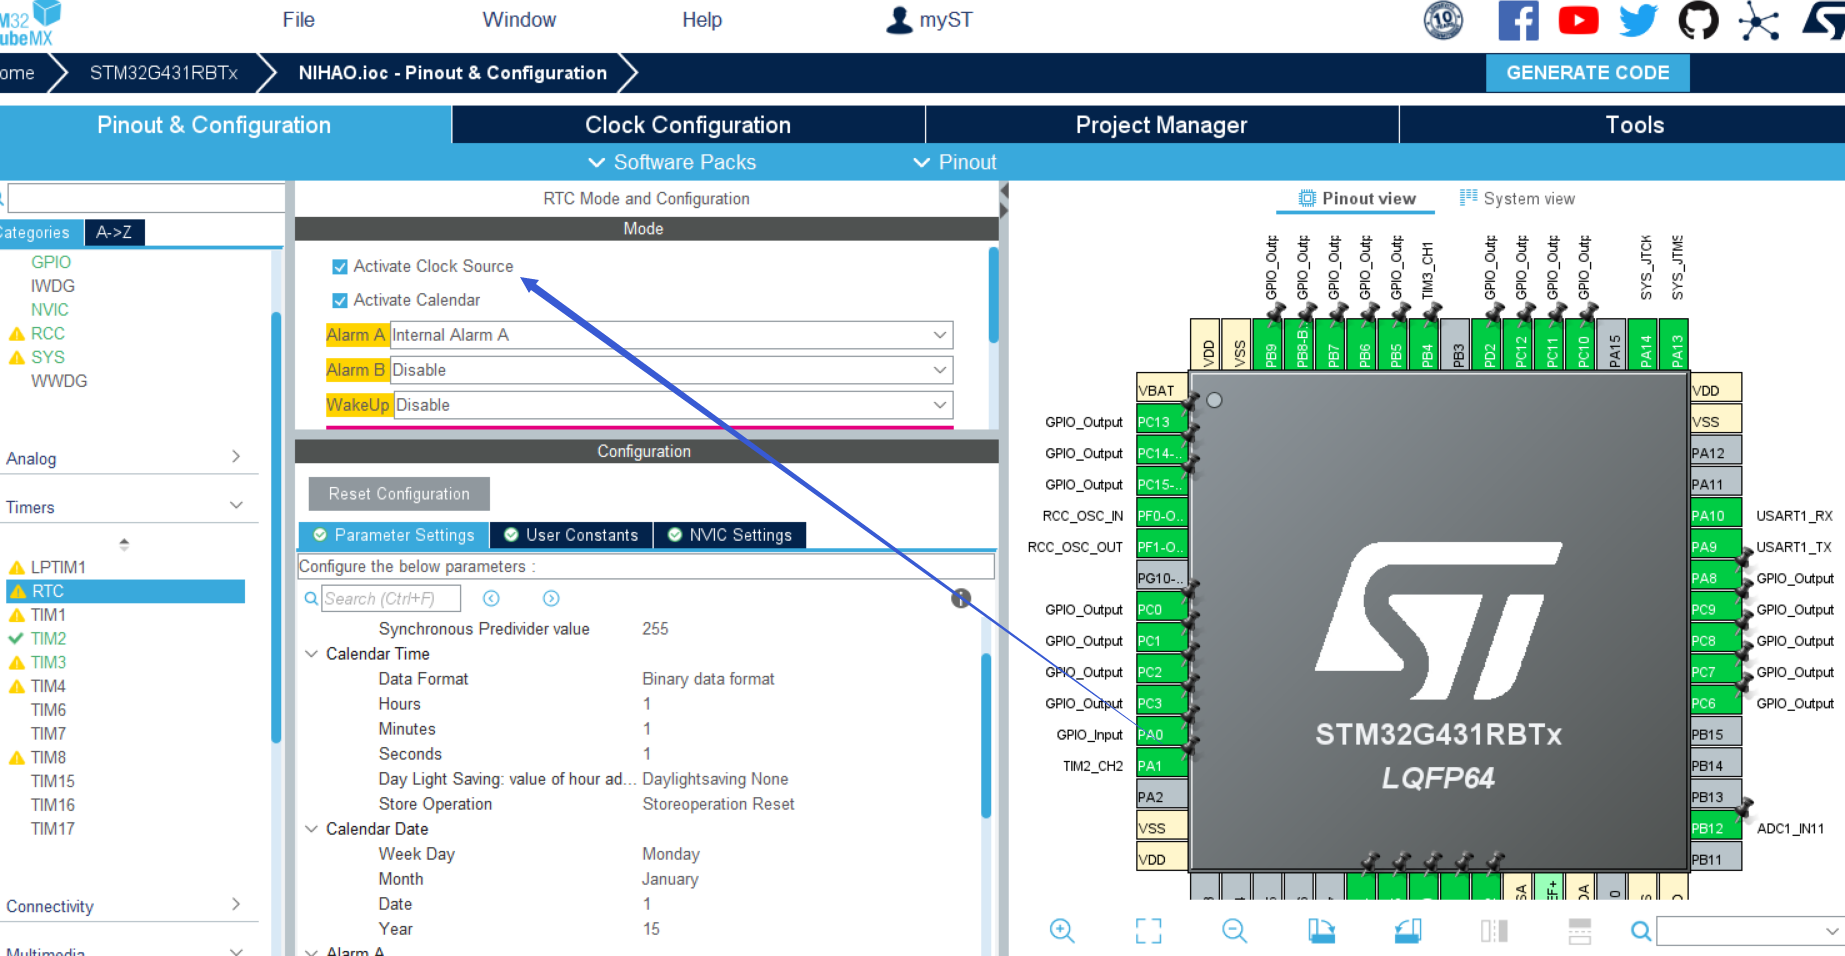The image size is (1845, 956).
Task: Click the Hours value in Calendar Time
Action: pos(647,704)
